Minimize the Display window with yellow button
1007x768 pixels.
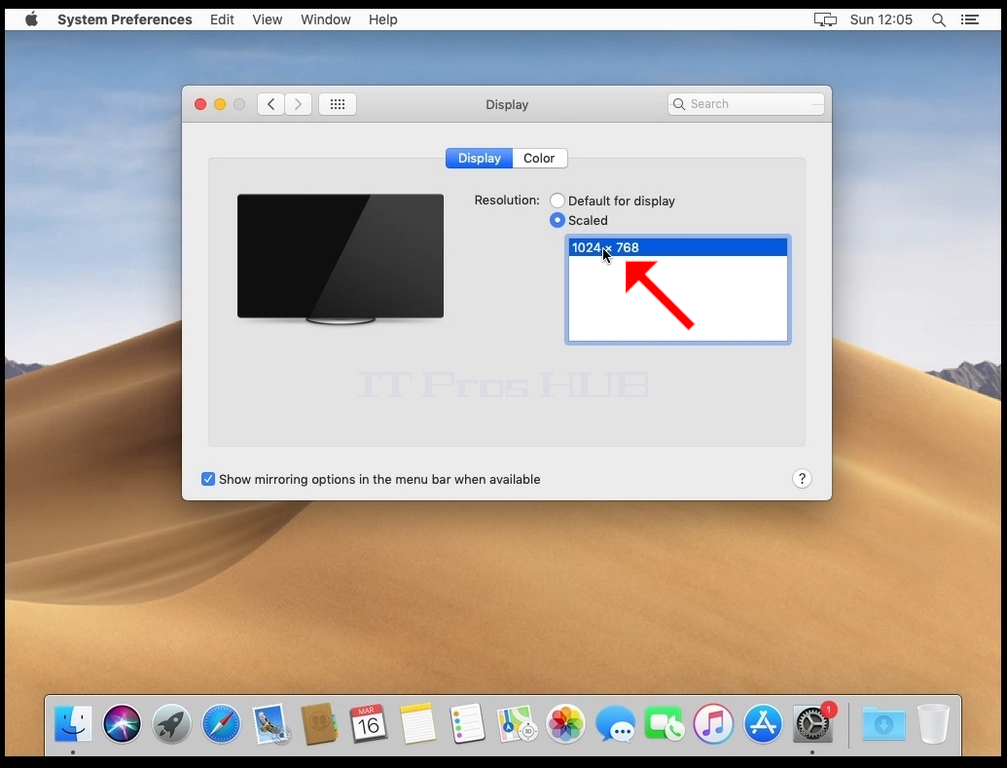point(220,104)
